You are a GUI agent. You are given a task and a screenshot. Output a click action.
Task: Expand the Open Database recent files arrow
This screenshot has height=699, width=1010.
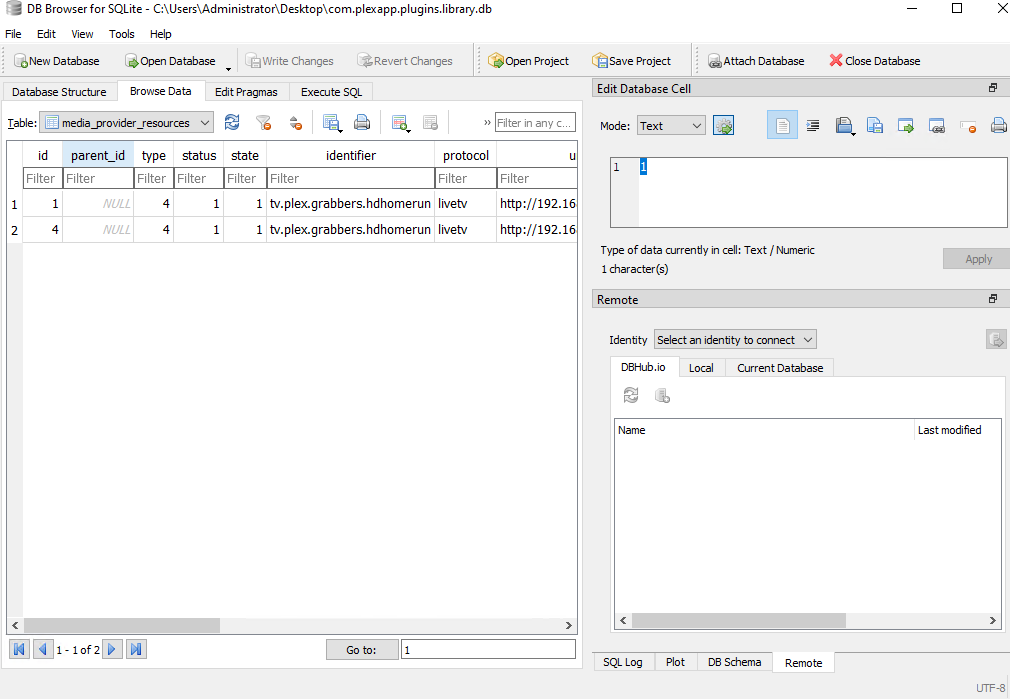(228, 68)
